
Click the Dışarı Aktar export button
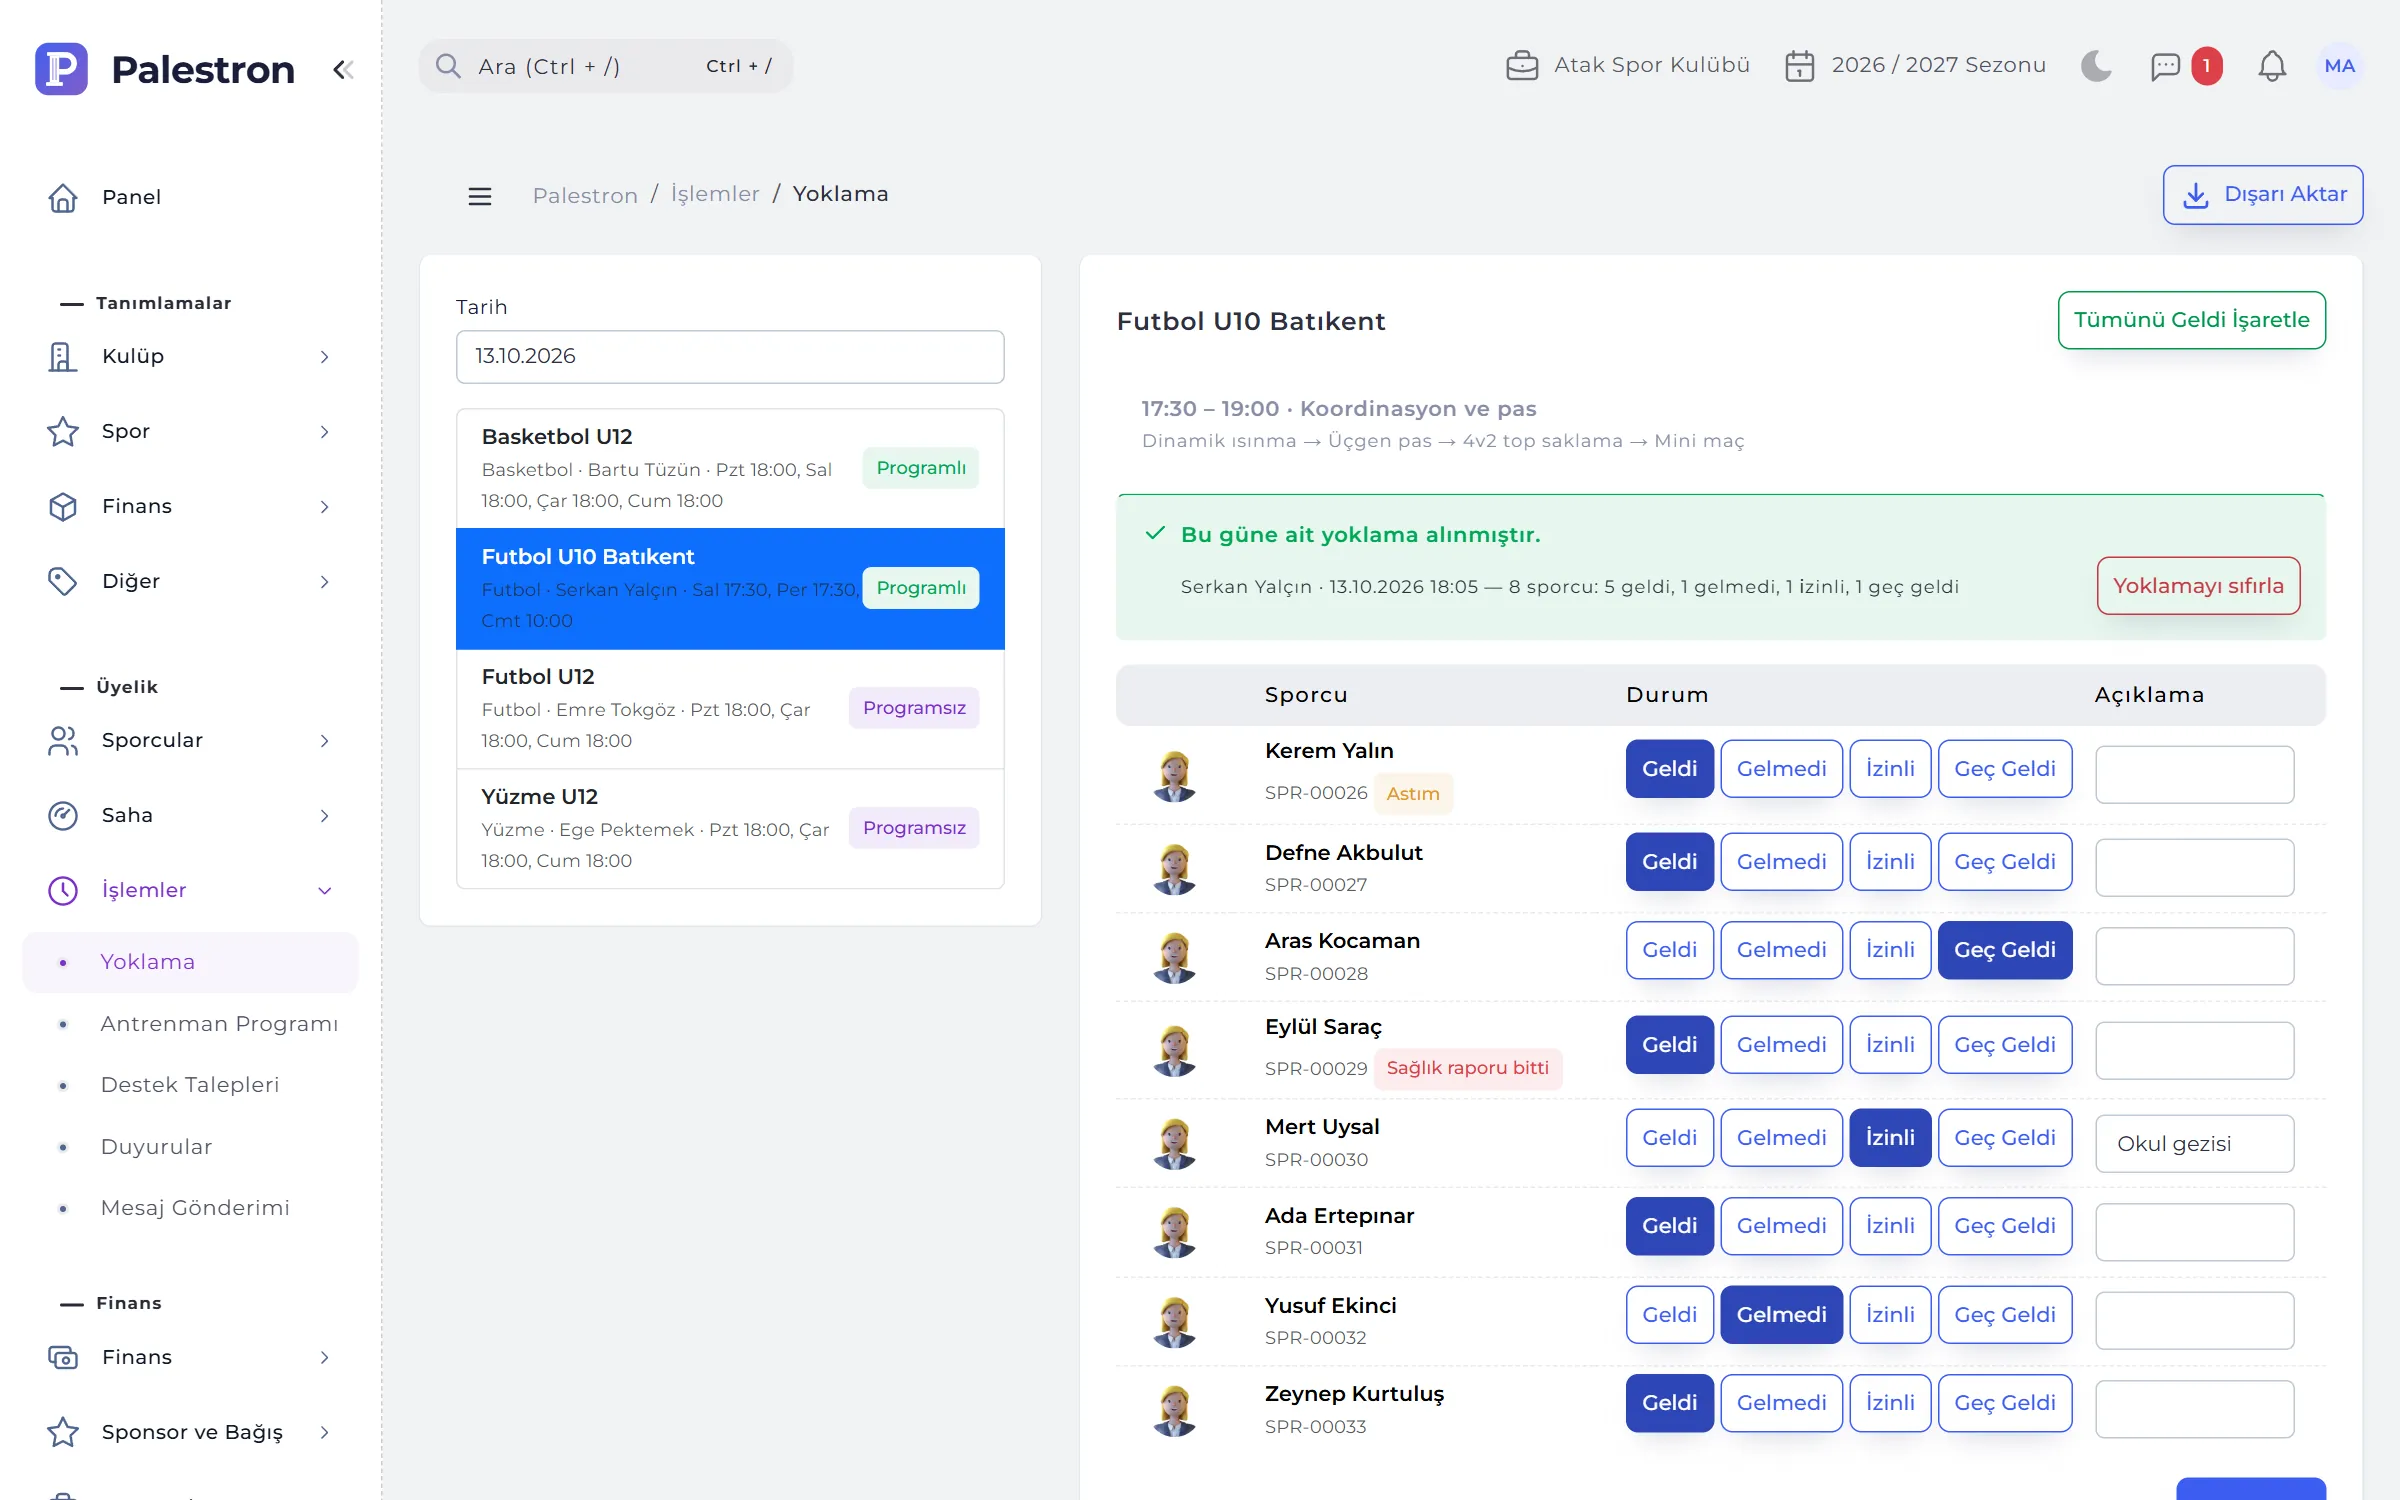point(2263,195)
